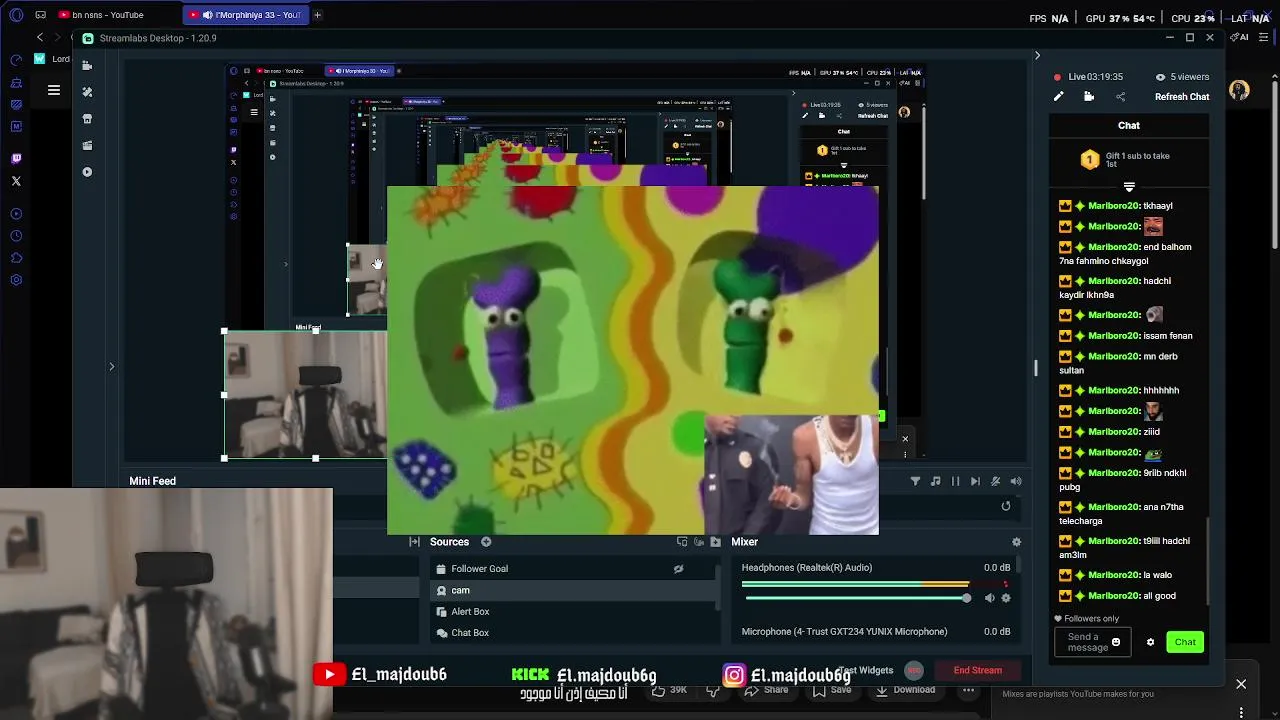1280x720 pixels.
Task: Click YouTube Download button
Action: (x=905, y=690)
